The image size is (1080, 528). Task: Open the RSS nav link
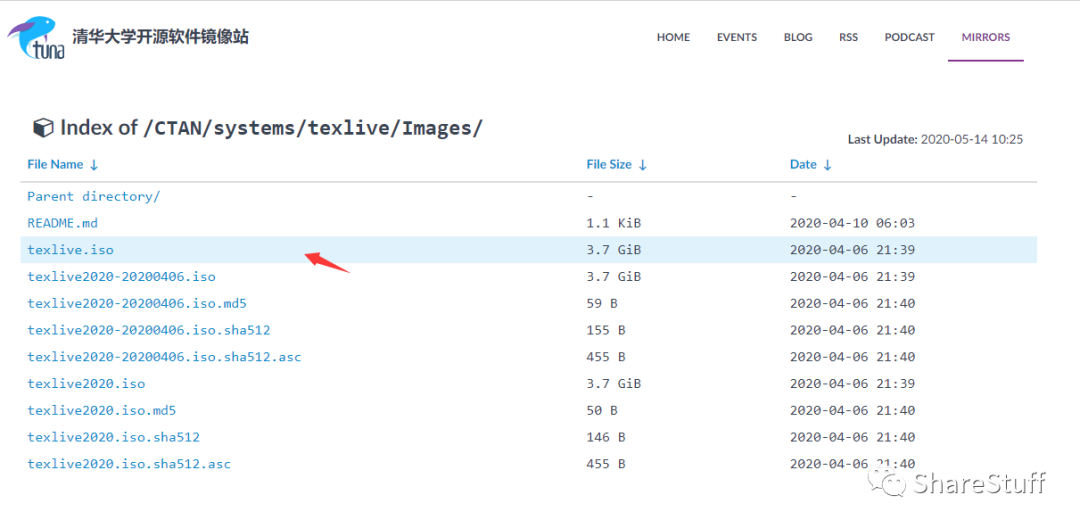[x=849, y=37]
